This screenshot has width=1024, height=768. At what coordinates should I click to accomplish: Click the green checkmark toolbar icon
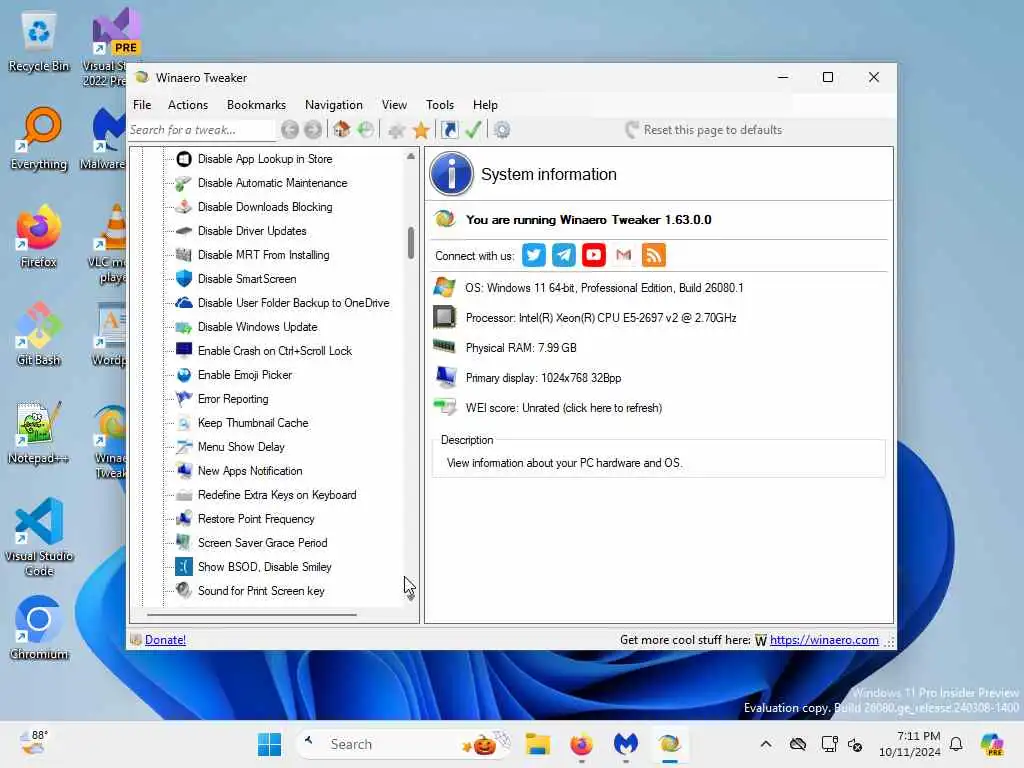[x=473, y=129]
